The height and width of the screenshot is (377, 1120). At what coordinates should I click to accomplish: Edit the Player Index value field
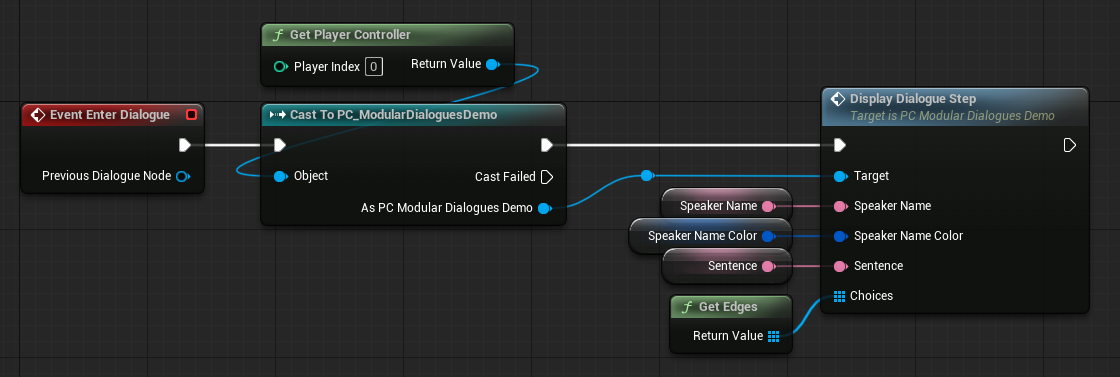pos(374,67)
